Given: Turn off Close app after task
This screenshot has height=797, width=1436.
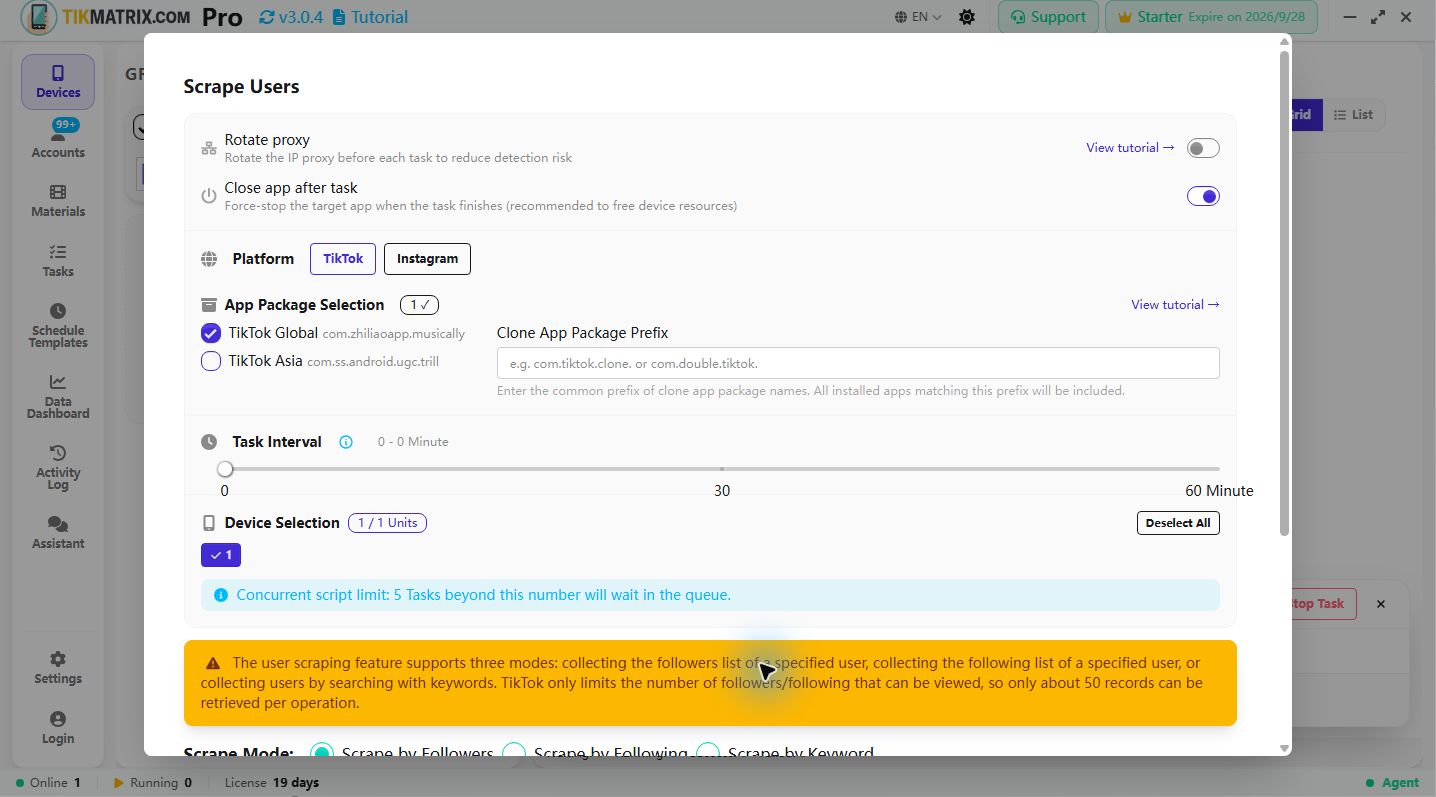Looking at the screenshot, I should 1203,197.
